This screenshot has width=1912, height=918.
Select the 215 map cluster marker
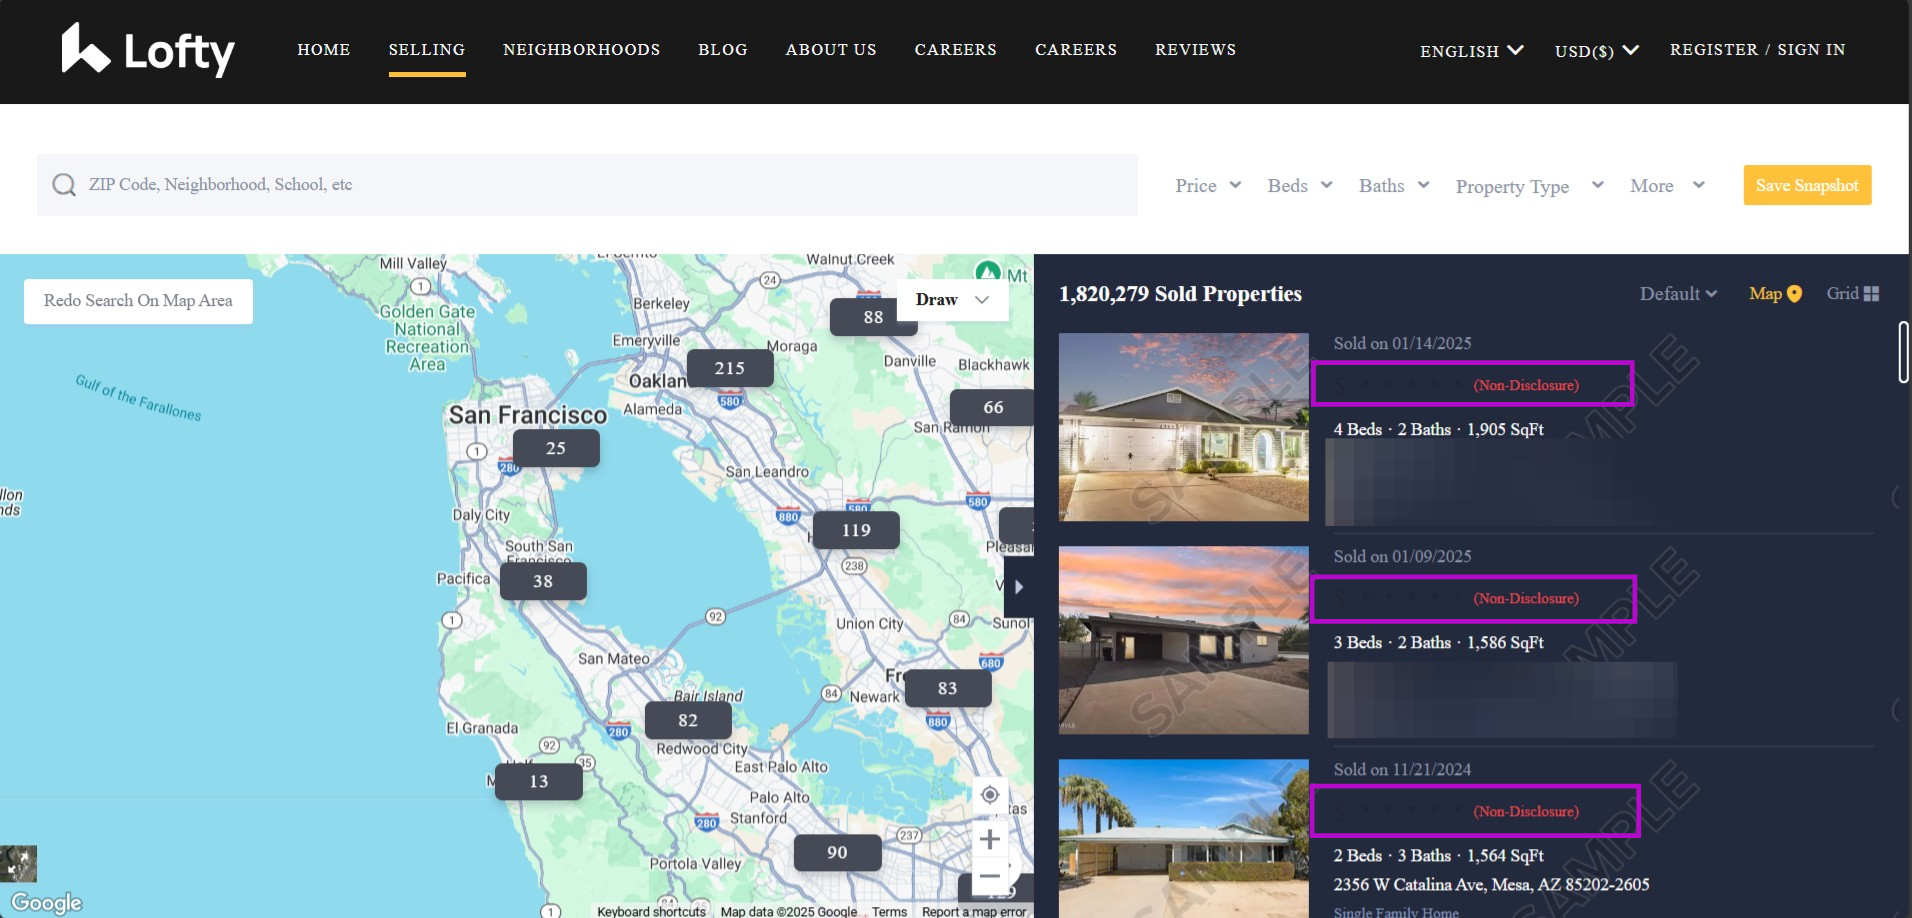[x=729, y=368]
